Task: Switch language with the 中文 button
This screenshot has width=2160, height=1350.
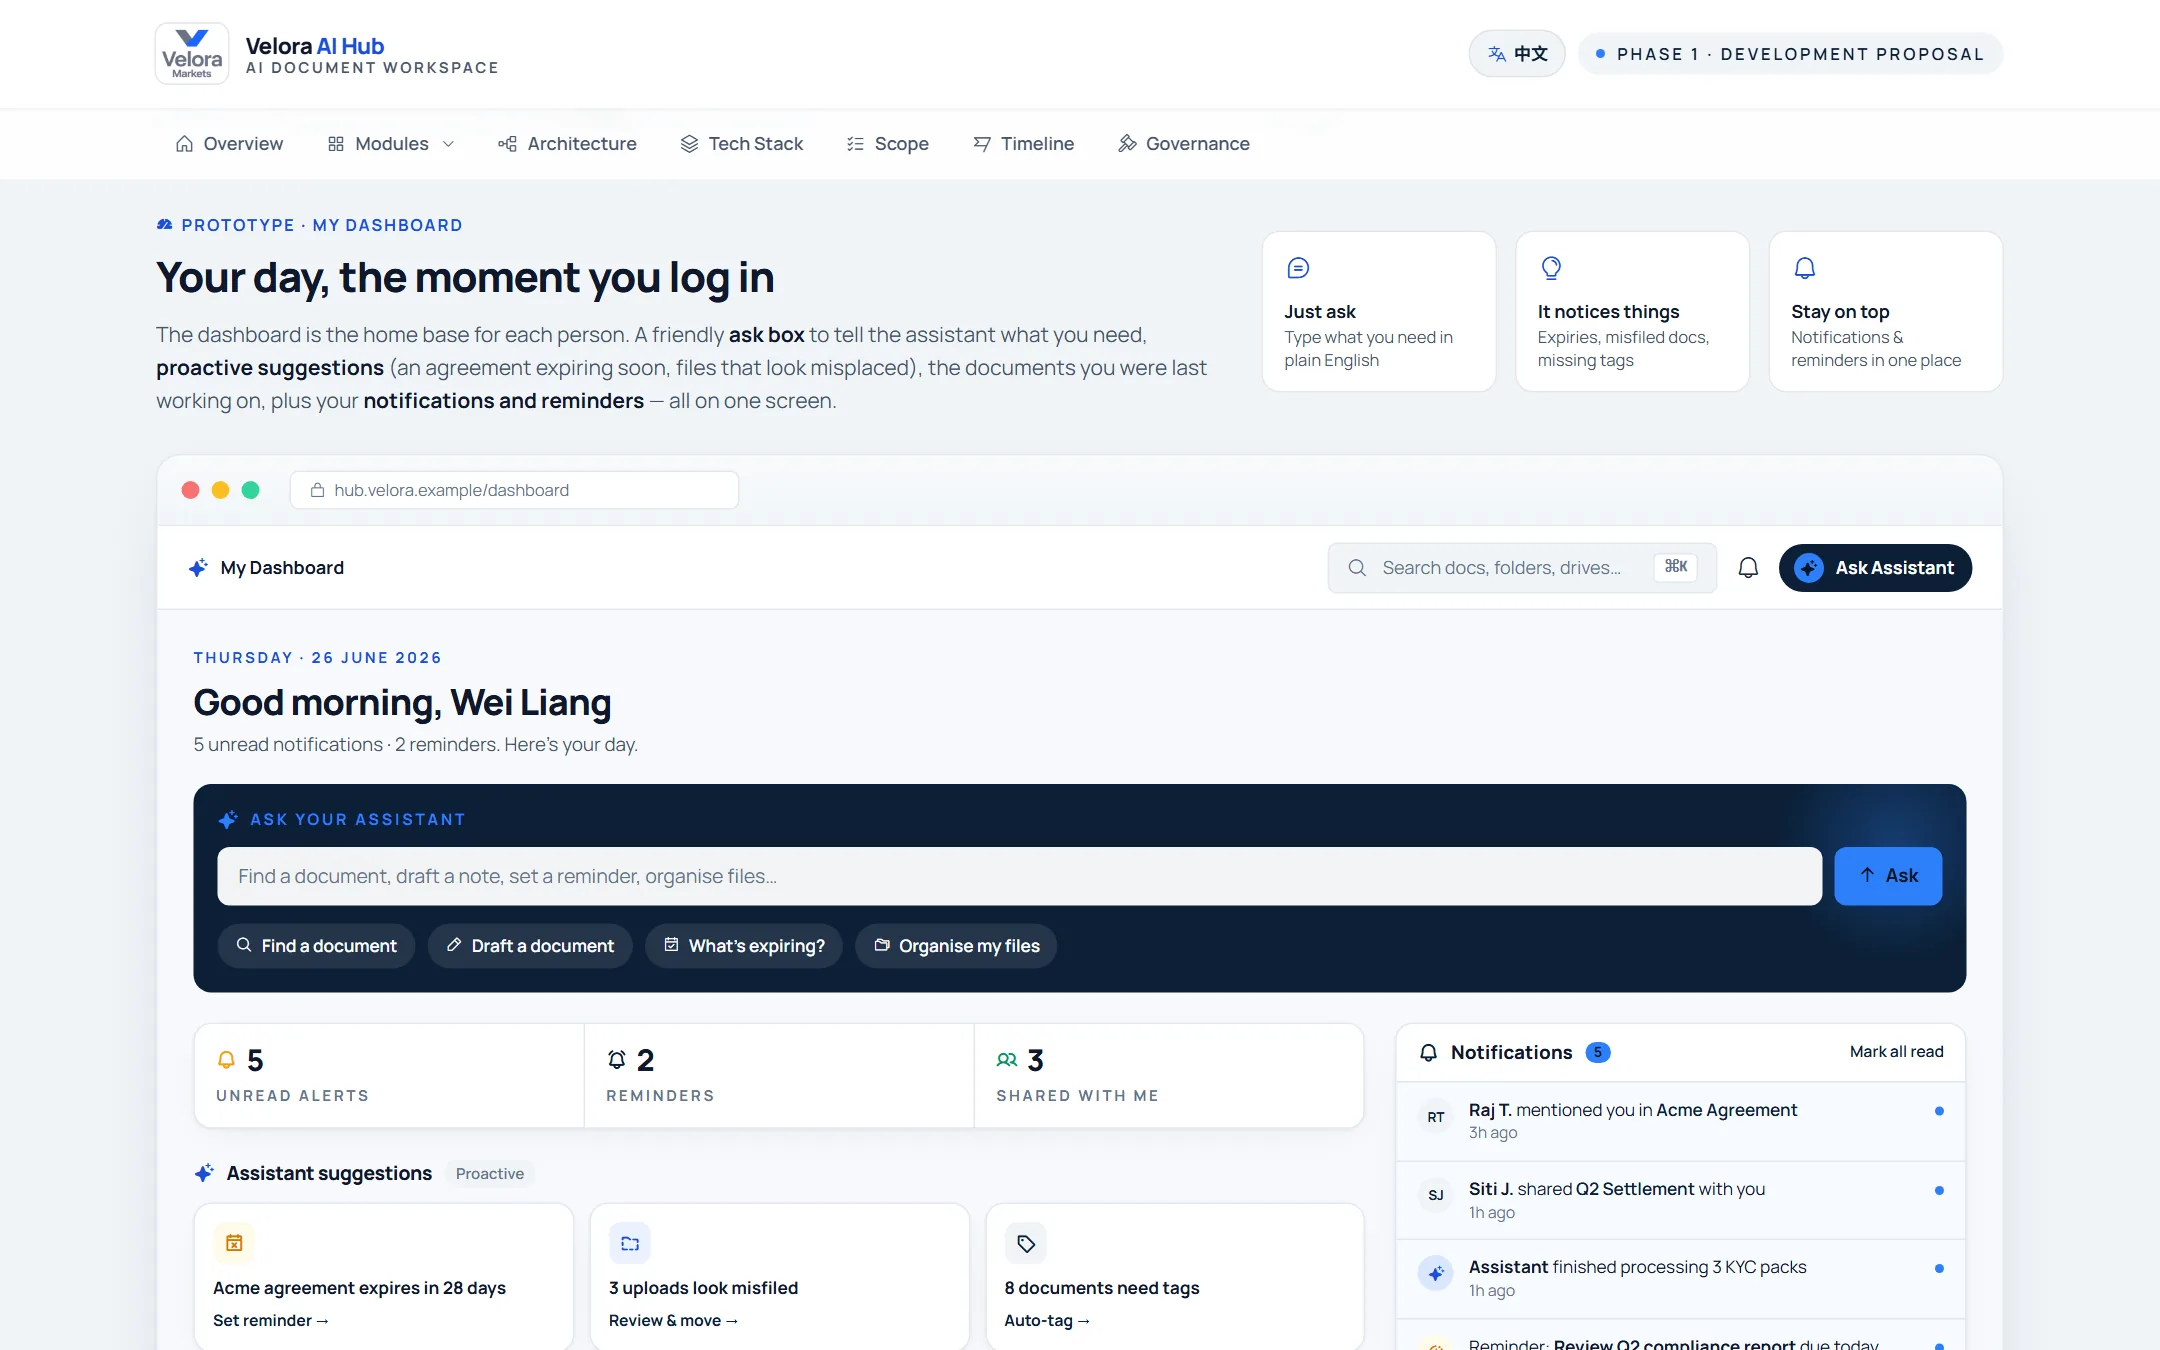Action: (1517, 54)
